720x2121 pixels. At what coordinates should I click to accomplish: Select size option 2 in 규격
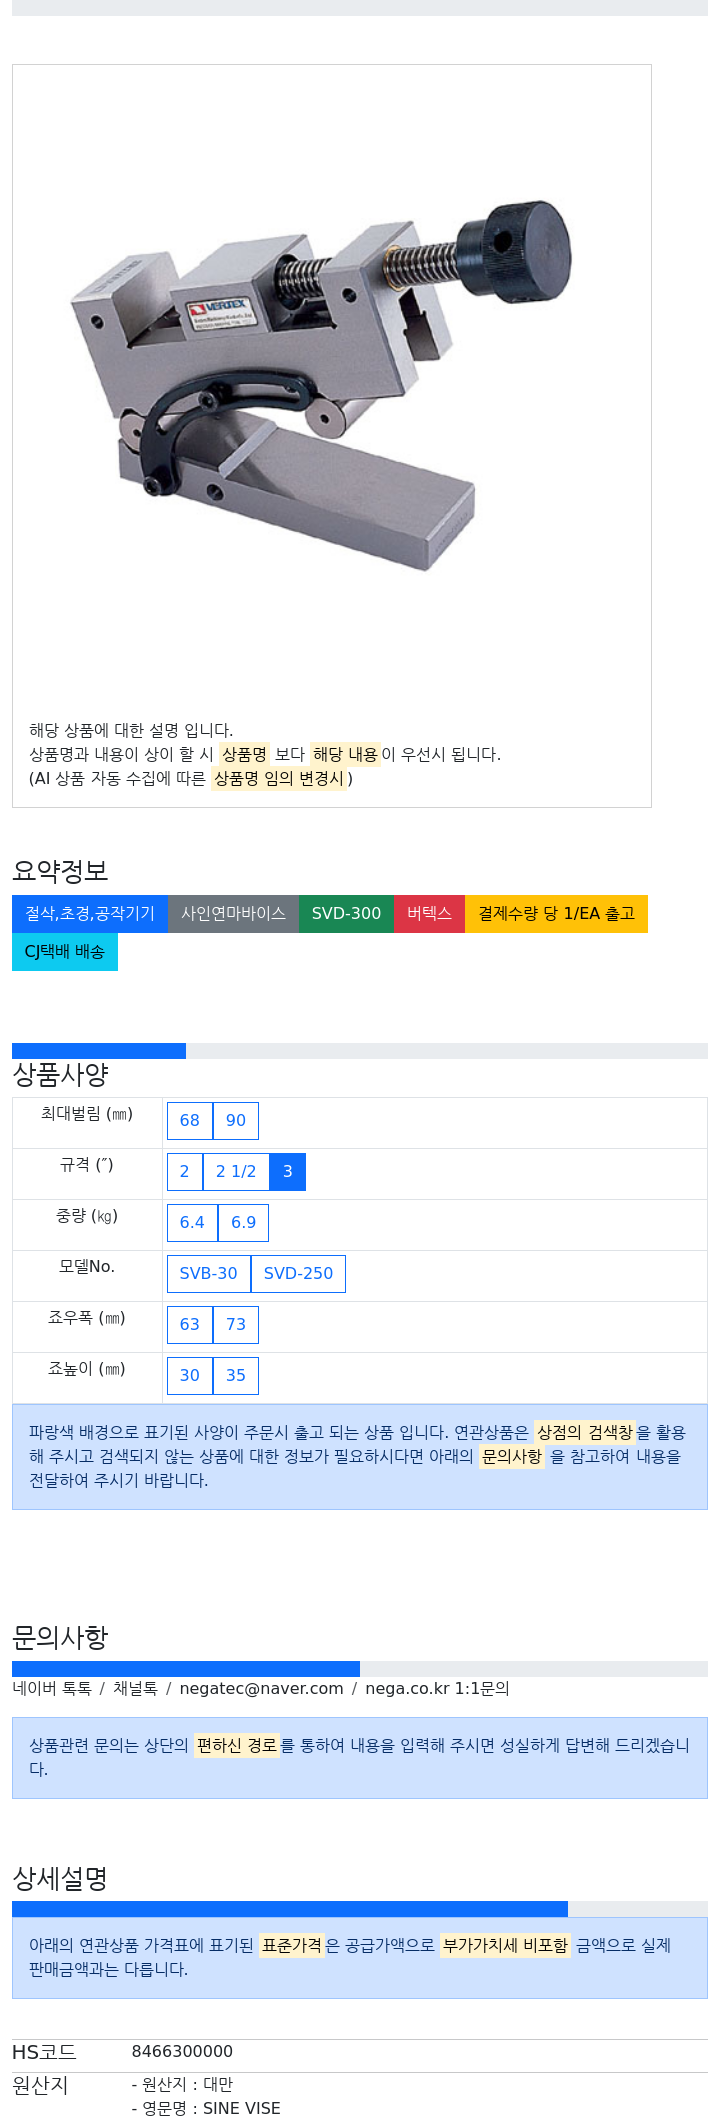pyautogui.click(x=185, y=1172)
